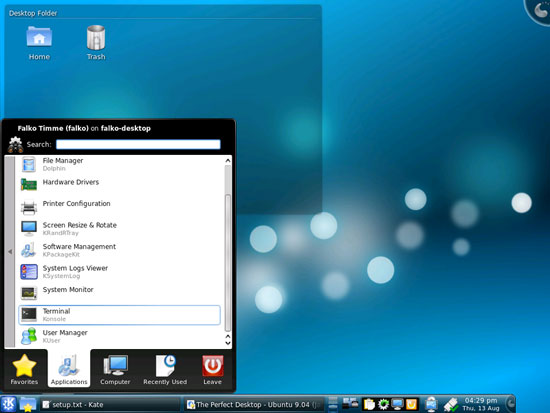Switch to the Favorites tab
The height and width of the screenshot is (413, 550).
tap(24, 369)
